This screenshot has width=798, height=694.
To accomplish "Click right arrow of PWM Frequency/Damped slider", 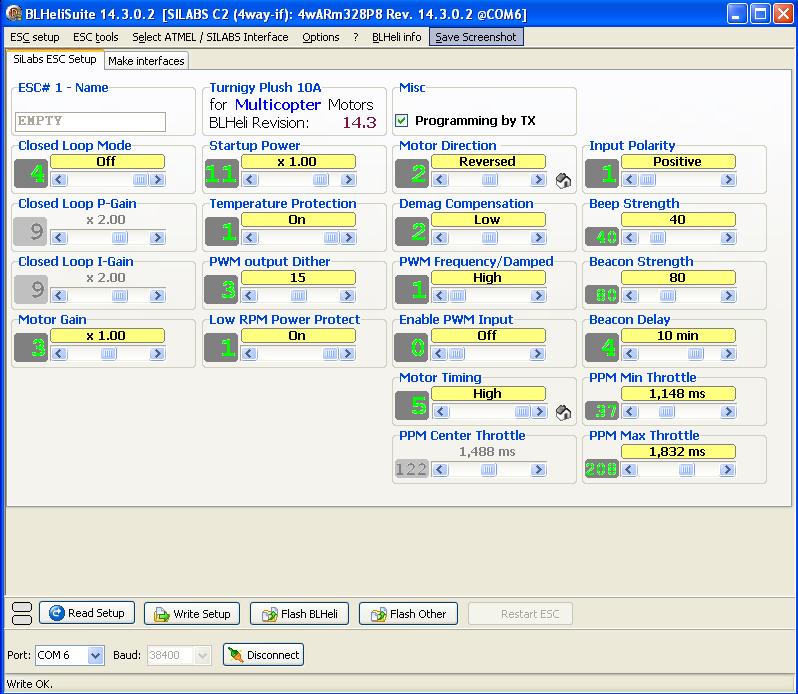I will coord(538,296).
